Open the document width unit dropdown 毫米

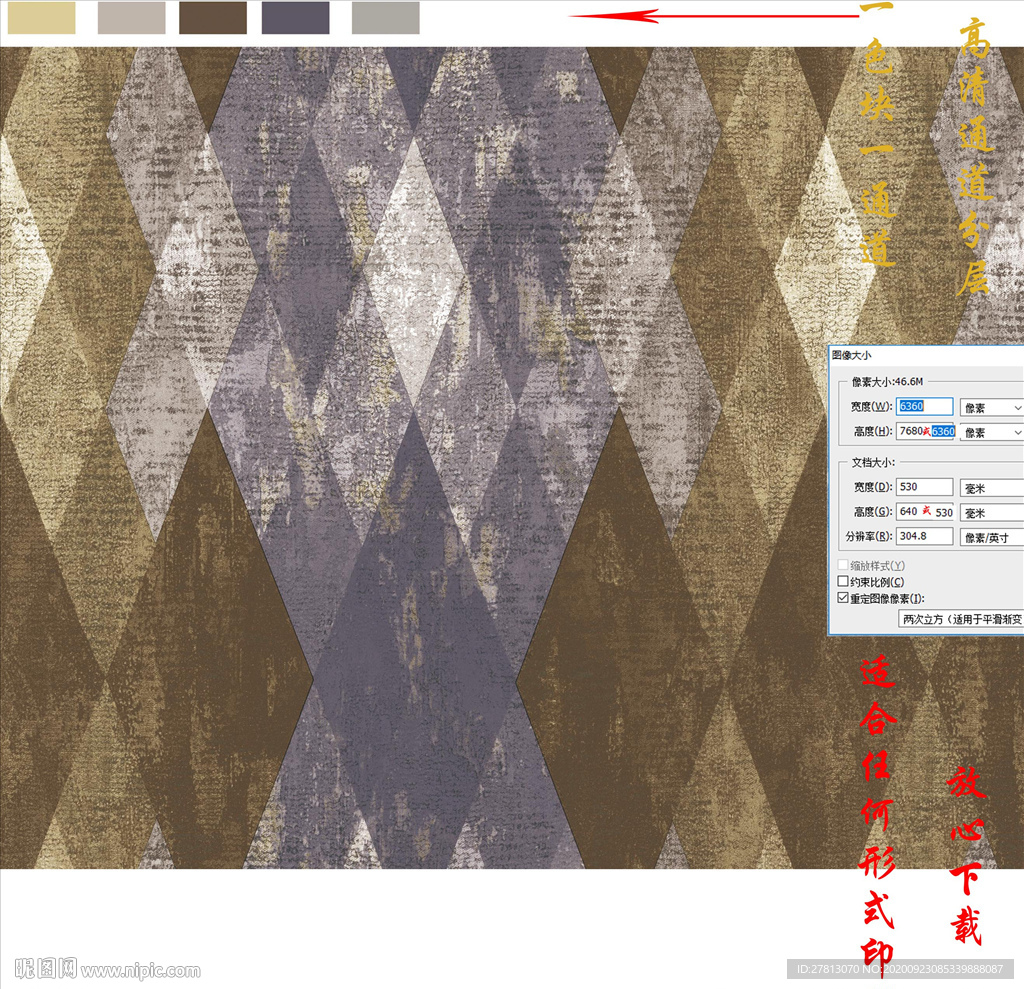[x=991, y=488]
